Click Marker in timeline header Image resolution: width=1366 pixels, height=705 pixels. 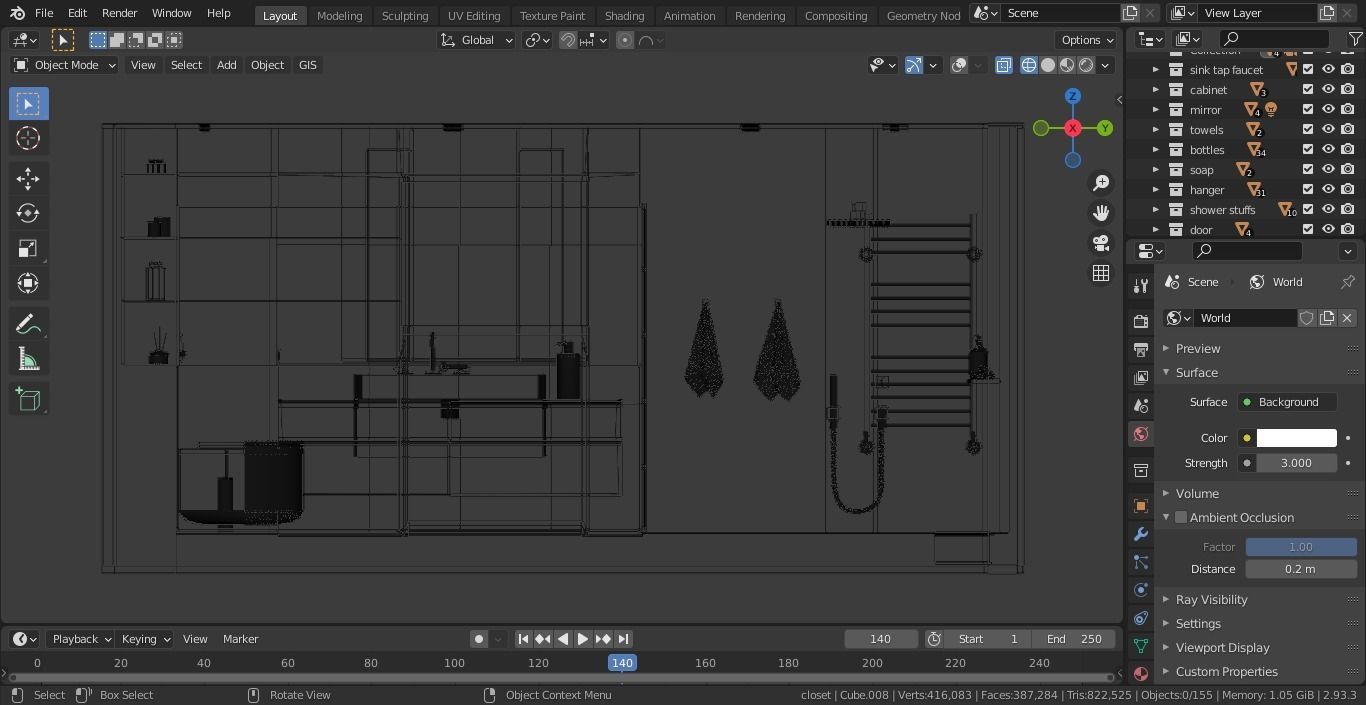(x=240, y=639)
